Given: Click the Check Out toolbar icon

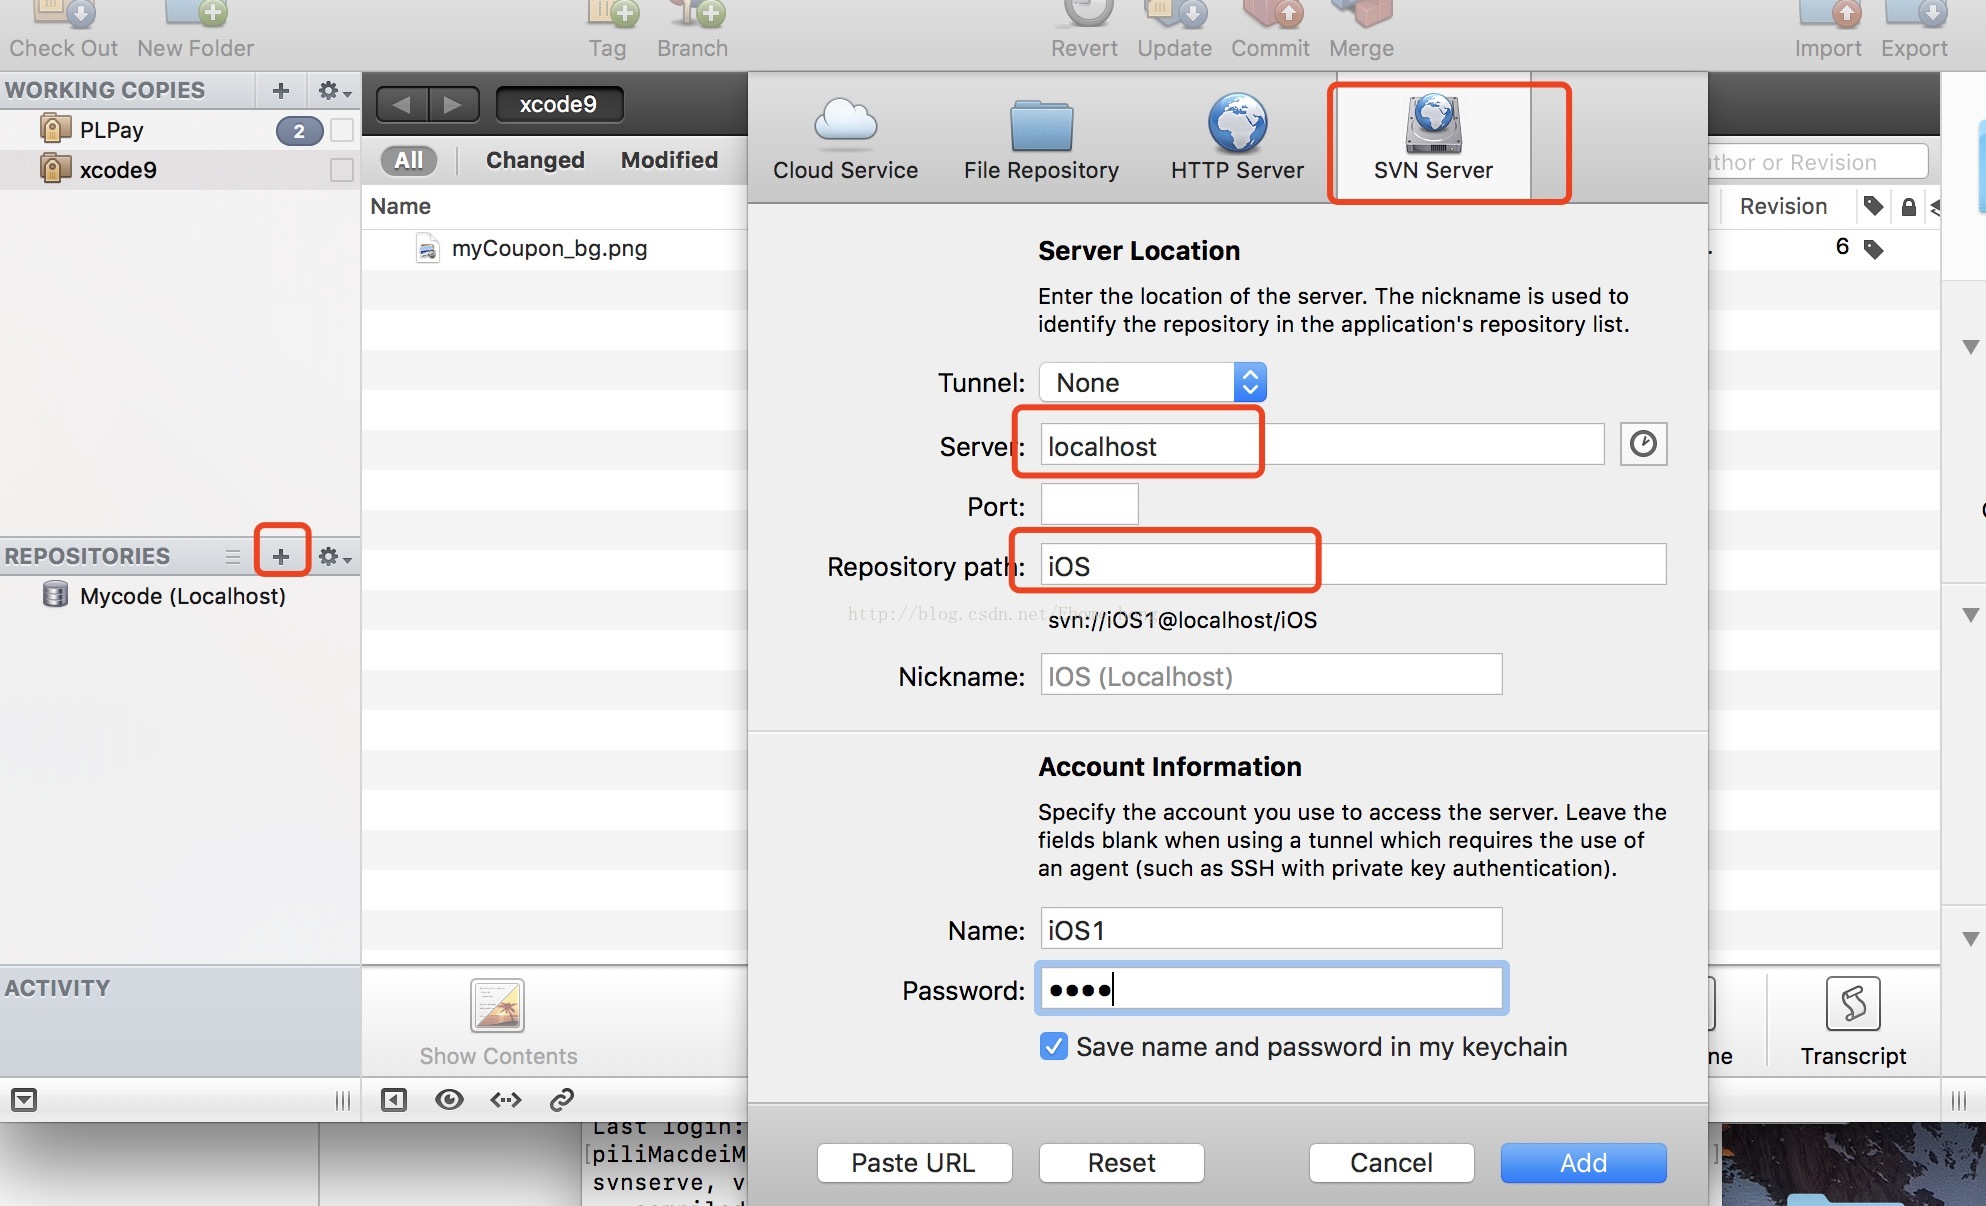Looking at the screenshot, I should pos(64,14).
